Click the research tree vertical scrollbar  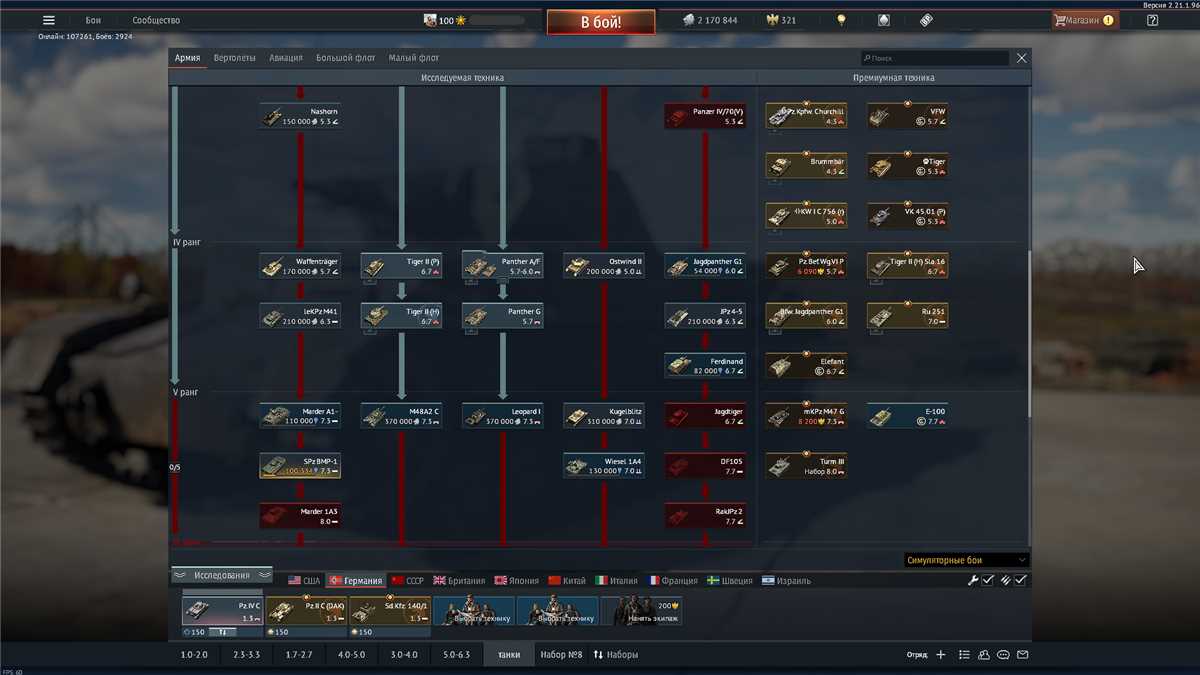pyautogui.click(x=1030, y=332)
